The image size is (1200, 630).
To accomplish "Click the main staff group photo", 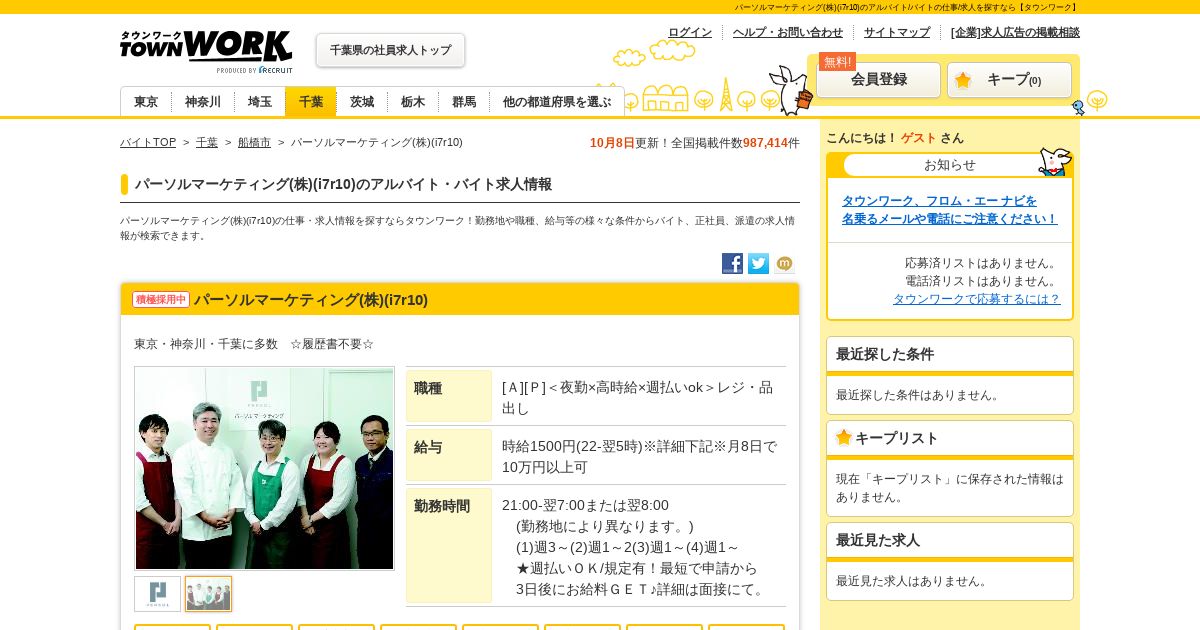I will [x=264, y=468].
